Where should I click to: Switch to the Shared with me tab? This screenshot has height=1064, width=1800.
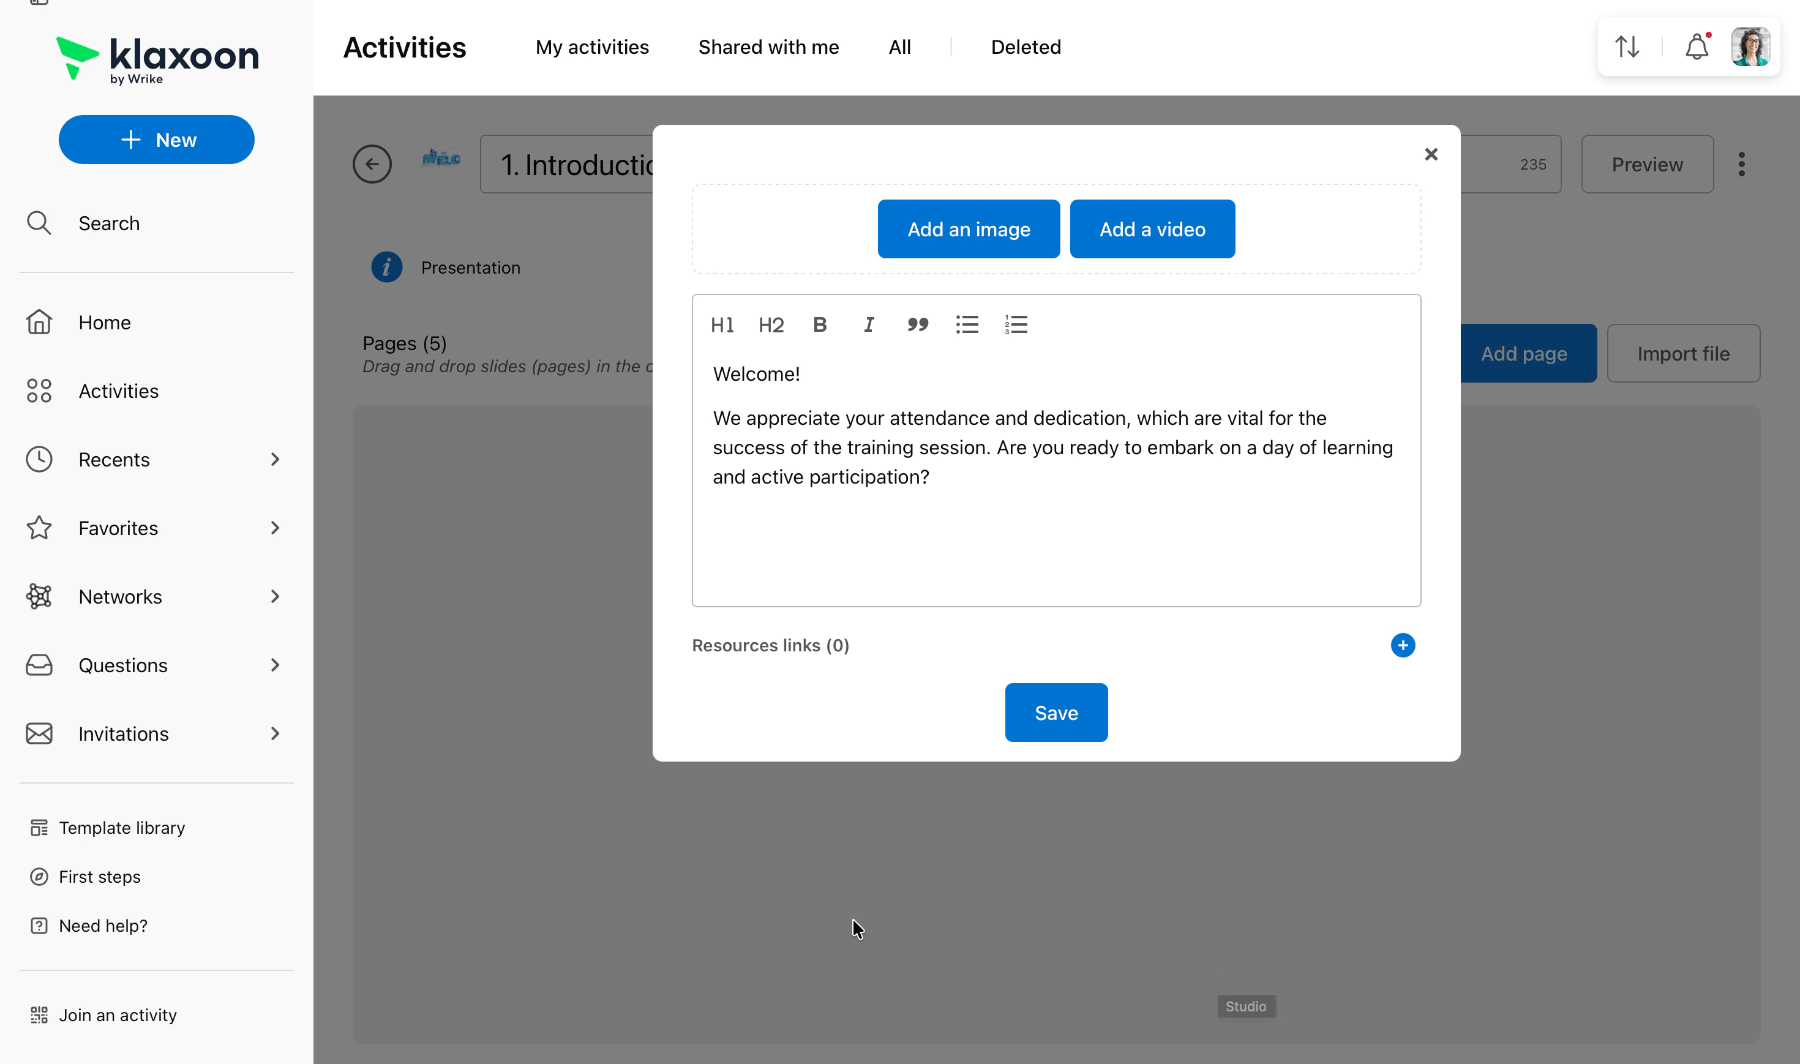tap(768, 47)
